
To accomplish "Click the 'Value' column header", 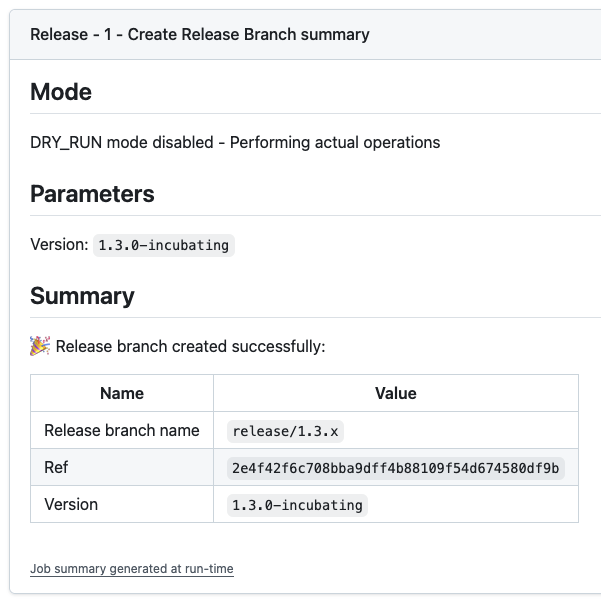I will (x=395, y=393).
